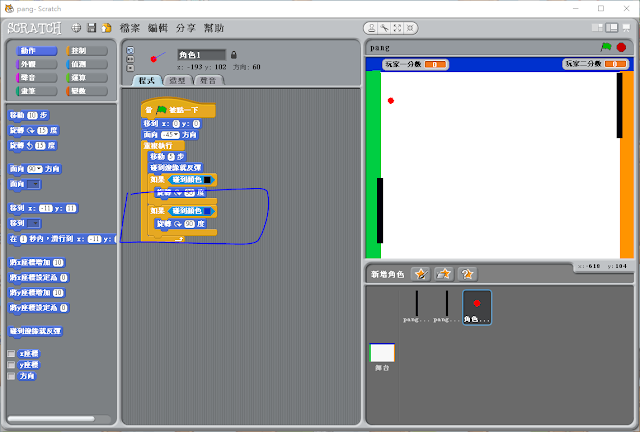Open direction dropdown in palette 面向 90 block
Image resolution: width=640 pixels, height=432 pixels.
tap(40, 169)
